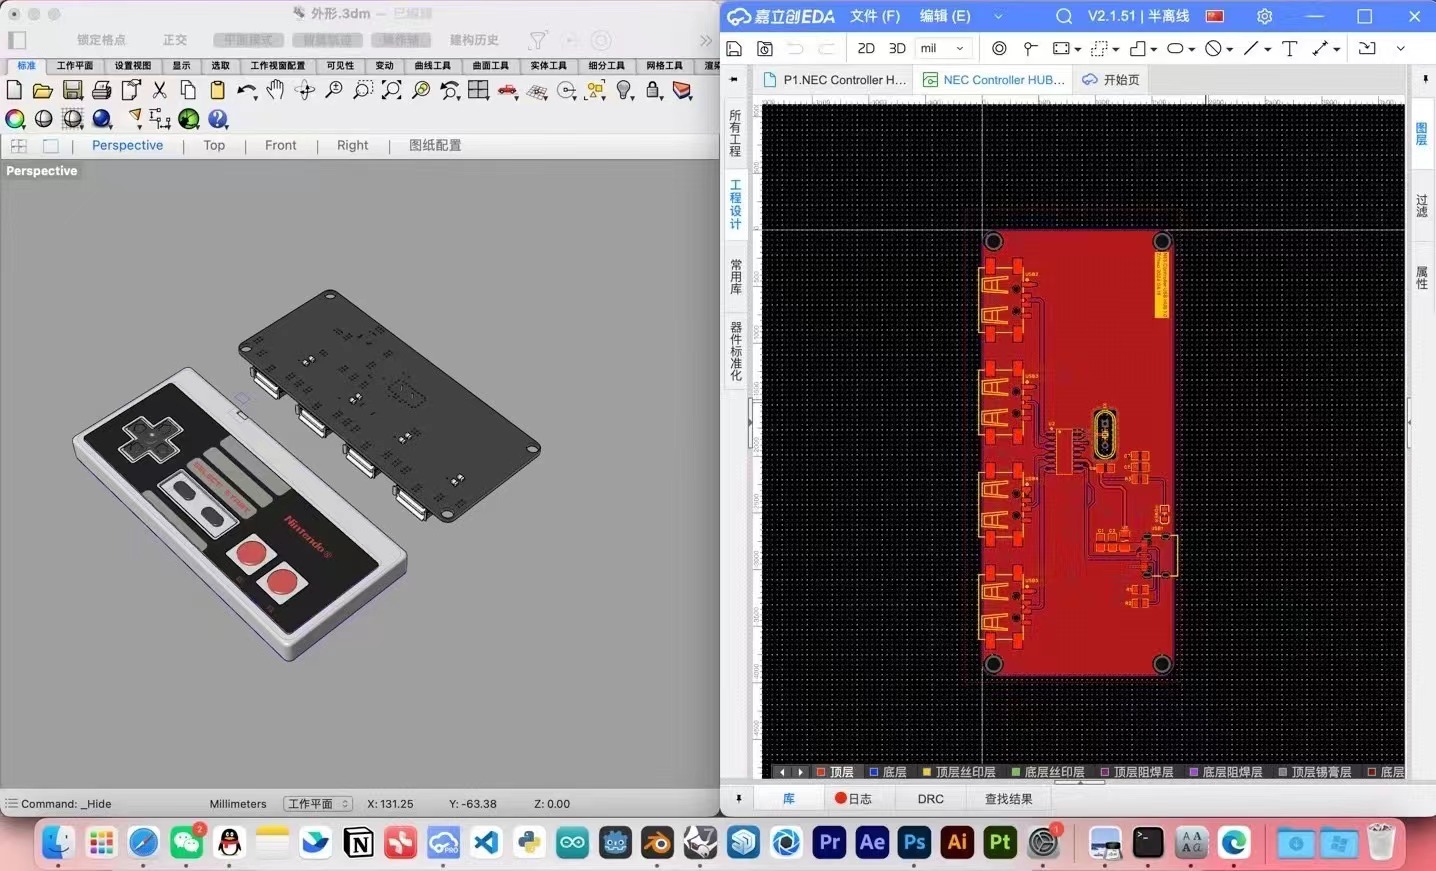Toggle 锁定格点 grid snap in Rhino
This screenshot has width=1436, height=871.
coord(102,40)
